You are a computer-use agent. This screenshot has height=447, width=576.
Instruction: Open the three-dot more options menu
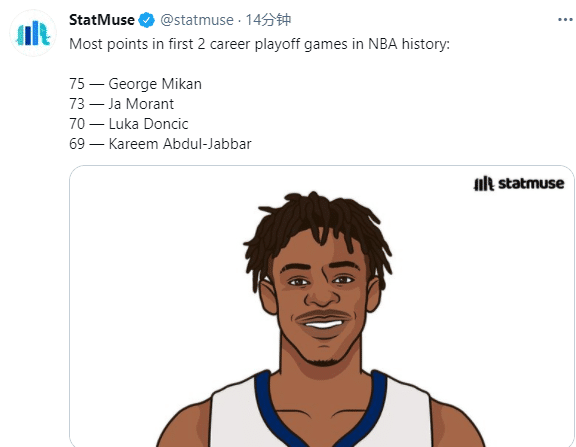coord(565,19)
